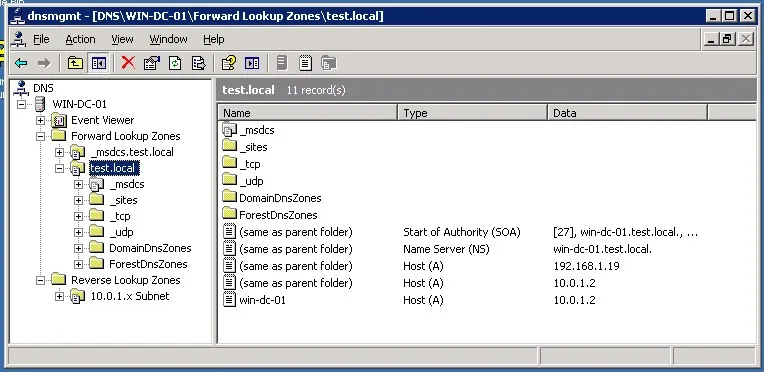This screenshot has height=372, width=764.
Task: Click the Export List toolbar icon
Action: point(198,63)
